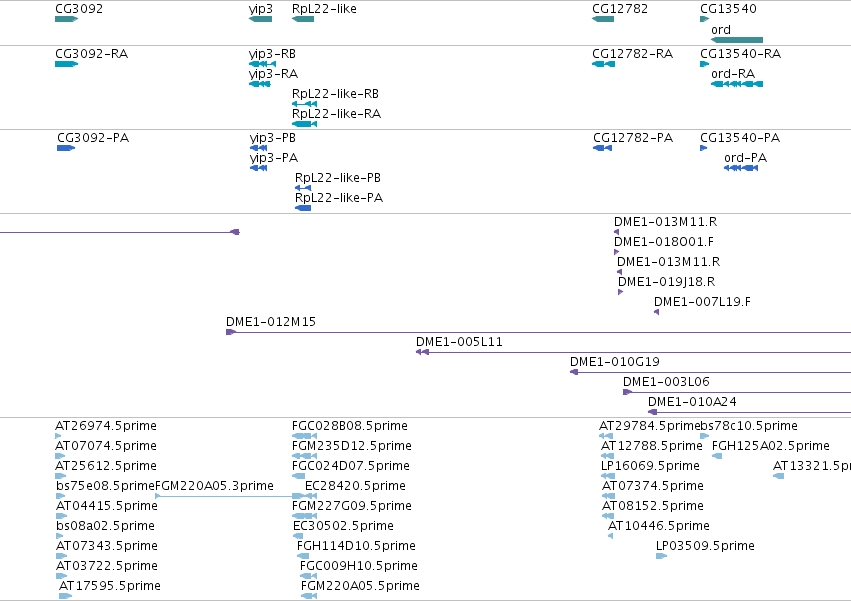Open transcript RpL22-like-RB

click(304, 104)
